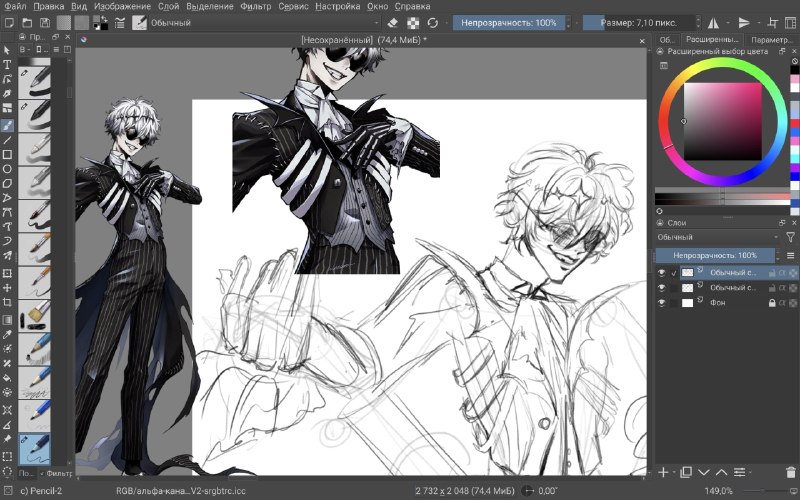Click the Фильтр button below the brush presets

point(56,473)
